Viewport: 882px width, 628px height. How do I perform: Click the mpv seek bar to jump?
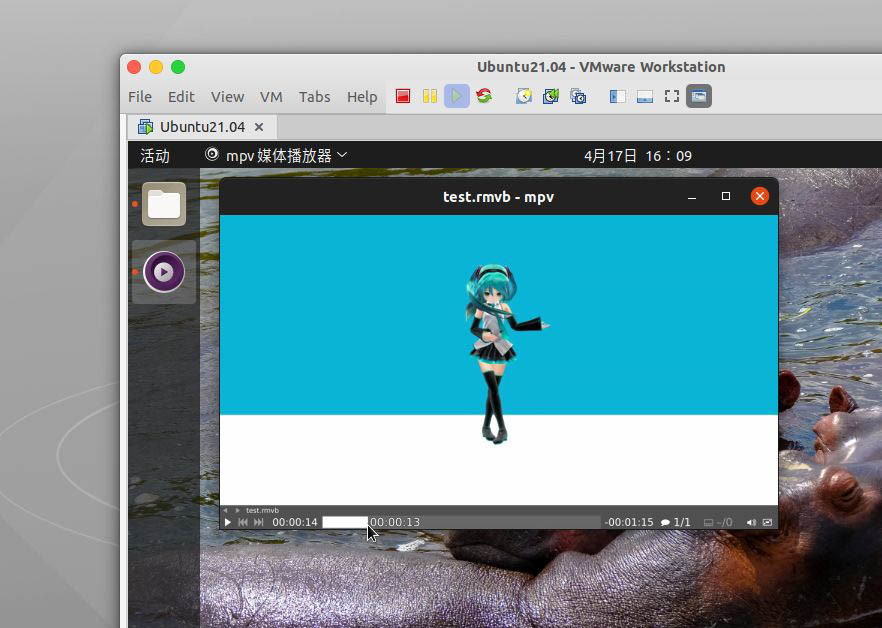[480, 522]
